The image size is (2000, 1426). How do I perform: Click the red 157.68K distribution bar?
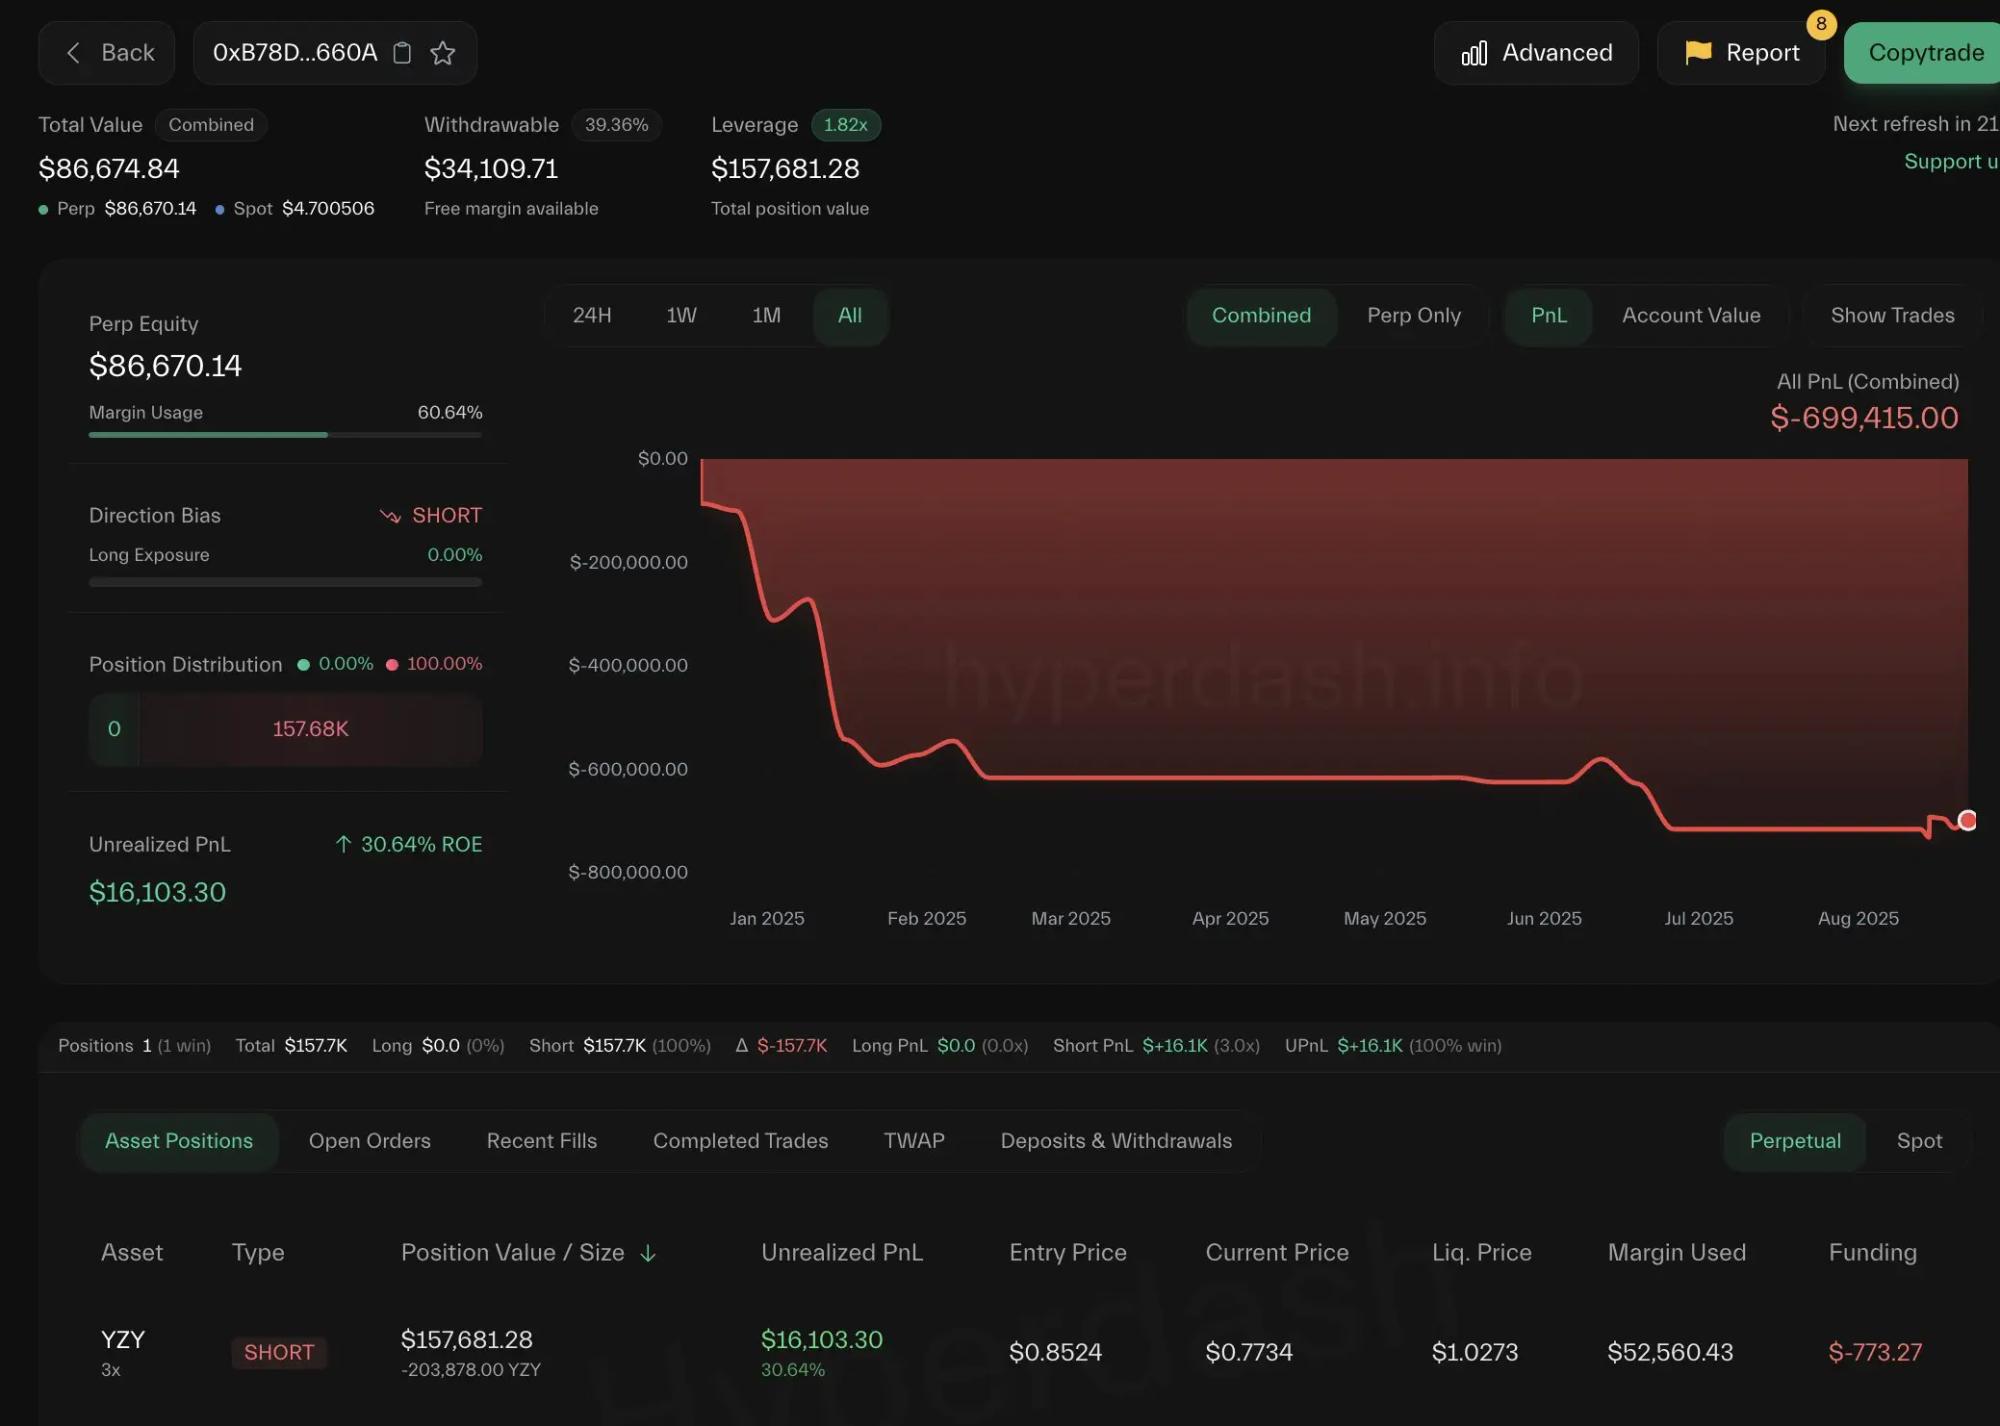[x=311, y=729]
